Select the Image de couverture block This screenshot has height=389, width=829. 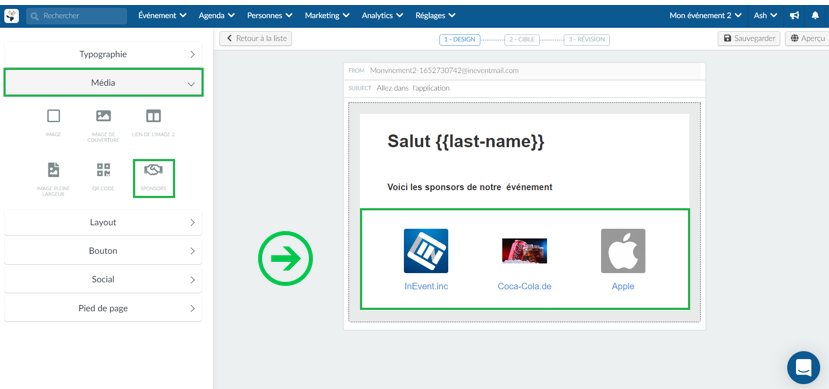click(x=103, y=126)
